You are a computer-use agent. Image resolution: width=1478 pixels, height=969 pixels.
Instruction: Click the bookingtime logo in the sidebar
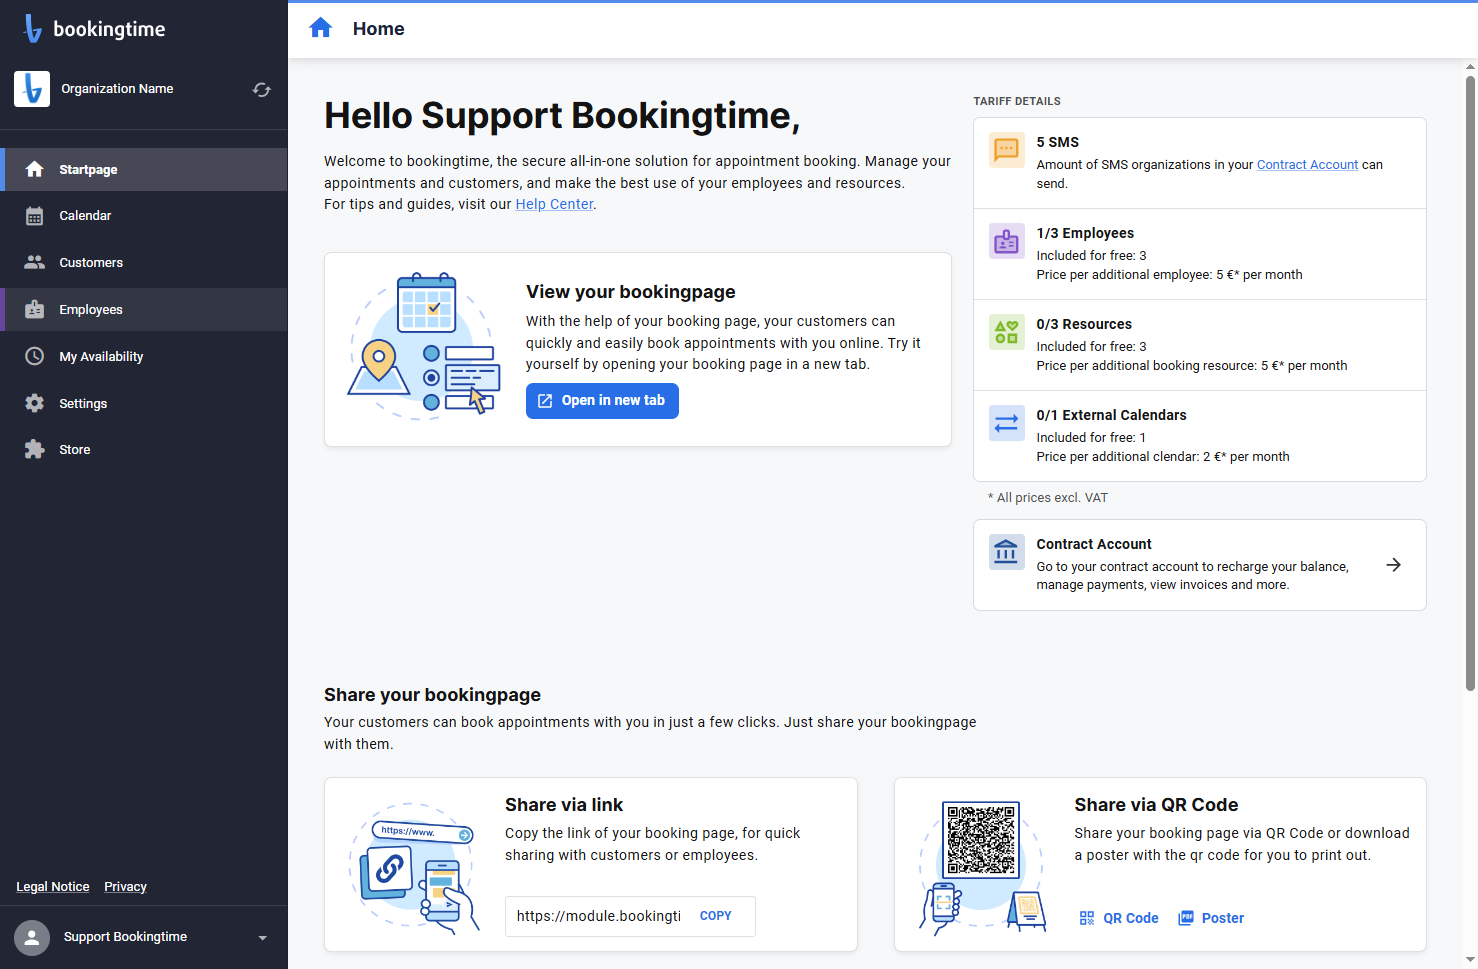(x=94, y=29)
